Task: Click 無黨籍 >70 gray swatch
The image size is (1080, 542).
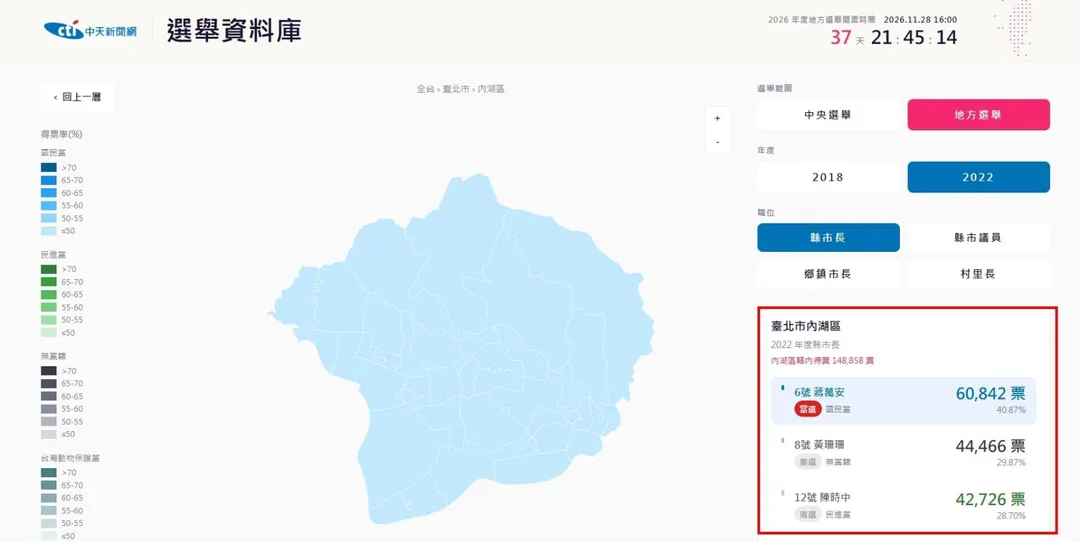Action: (48, 371)
